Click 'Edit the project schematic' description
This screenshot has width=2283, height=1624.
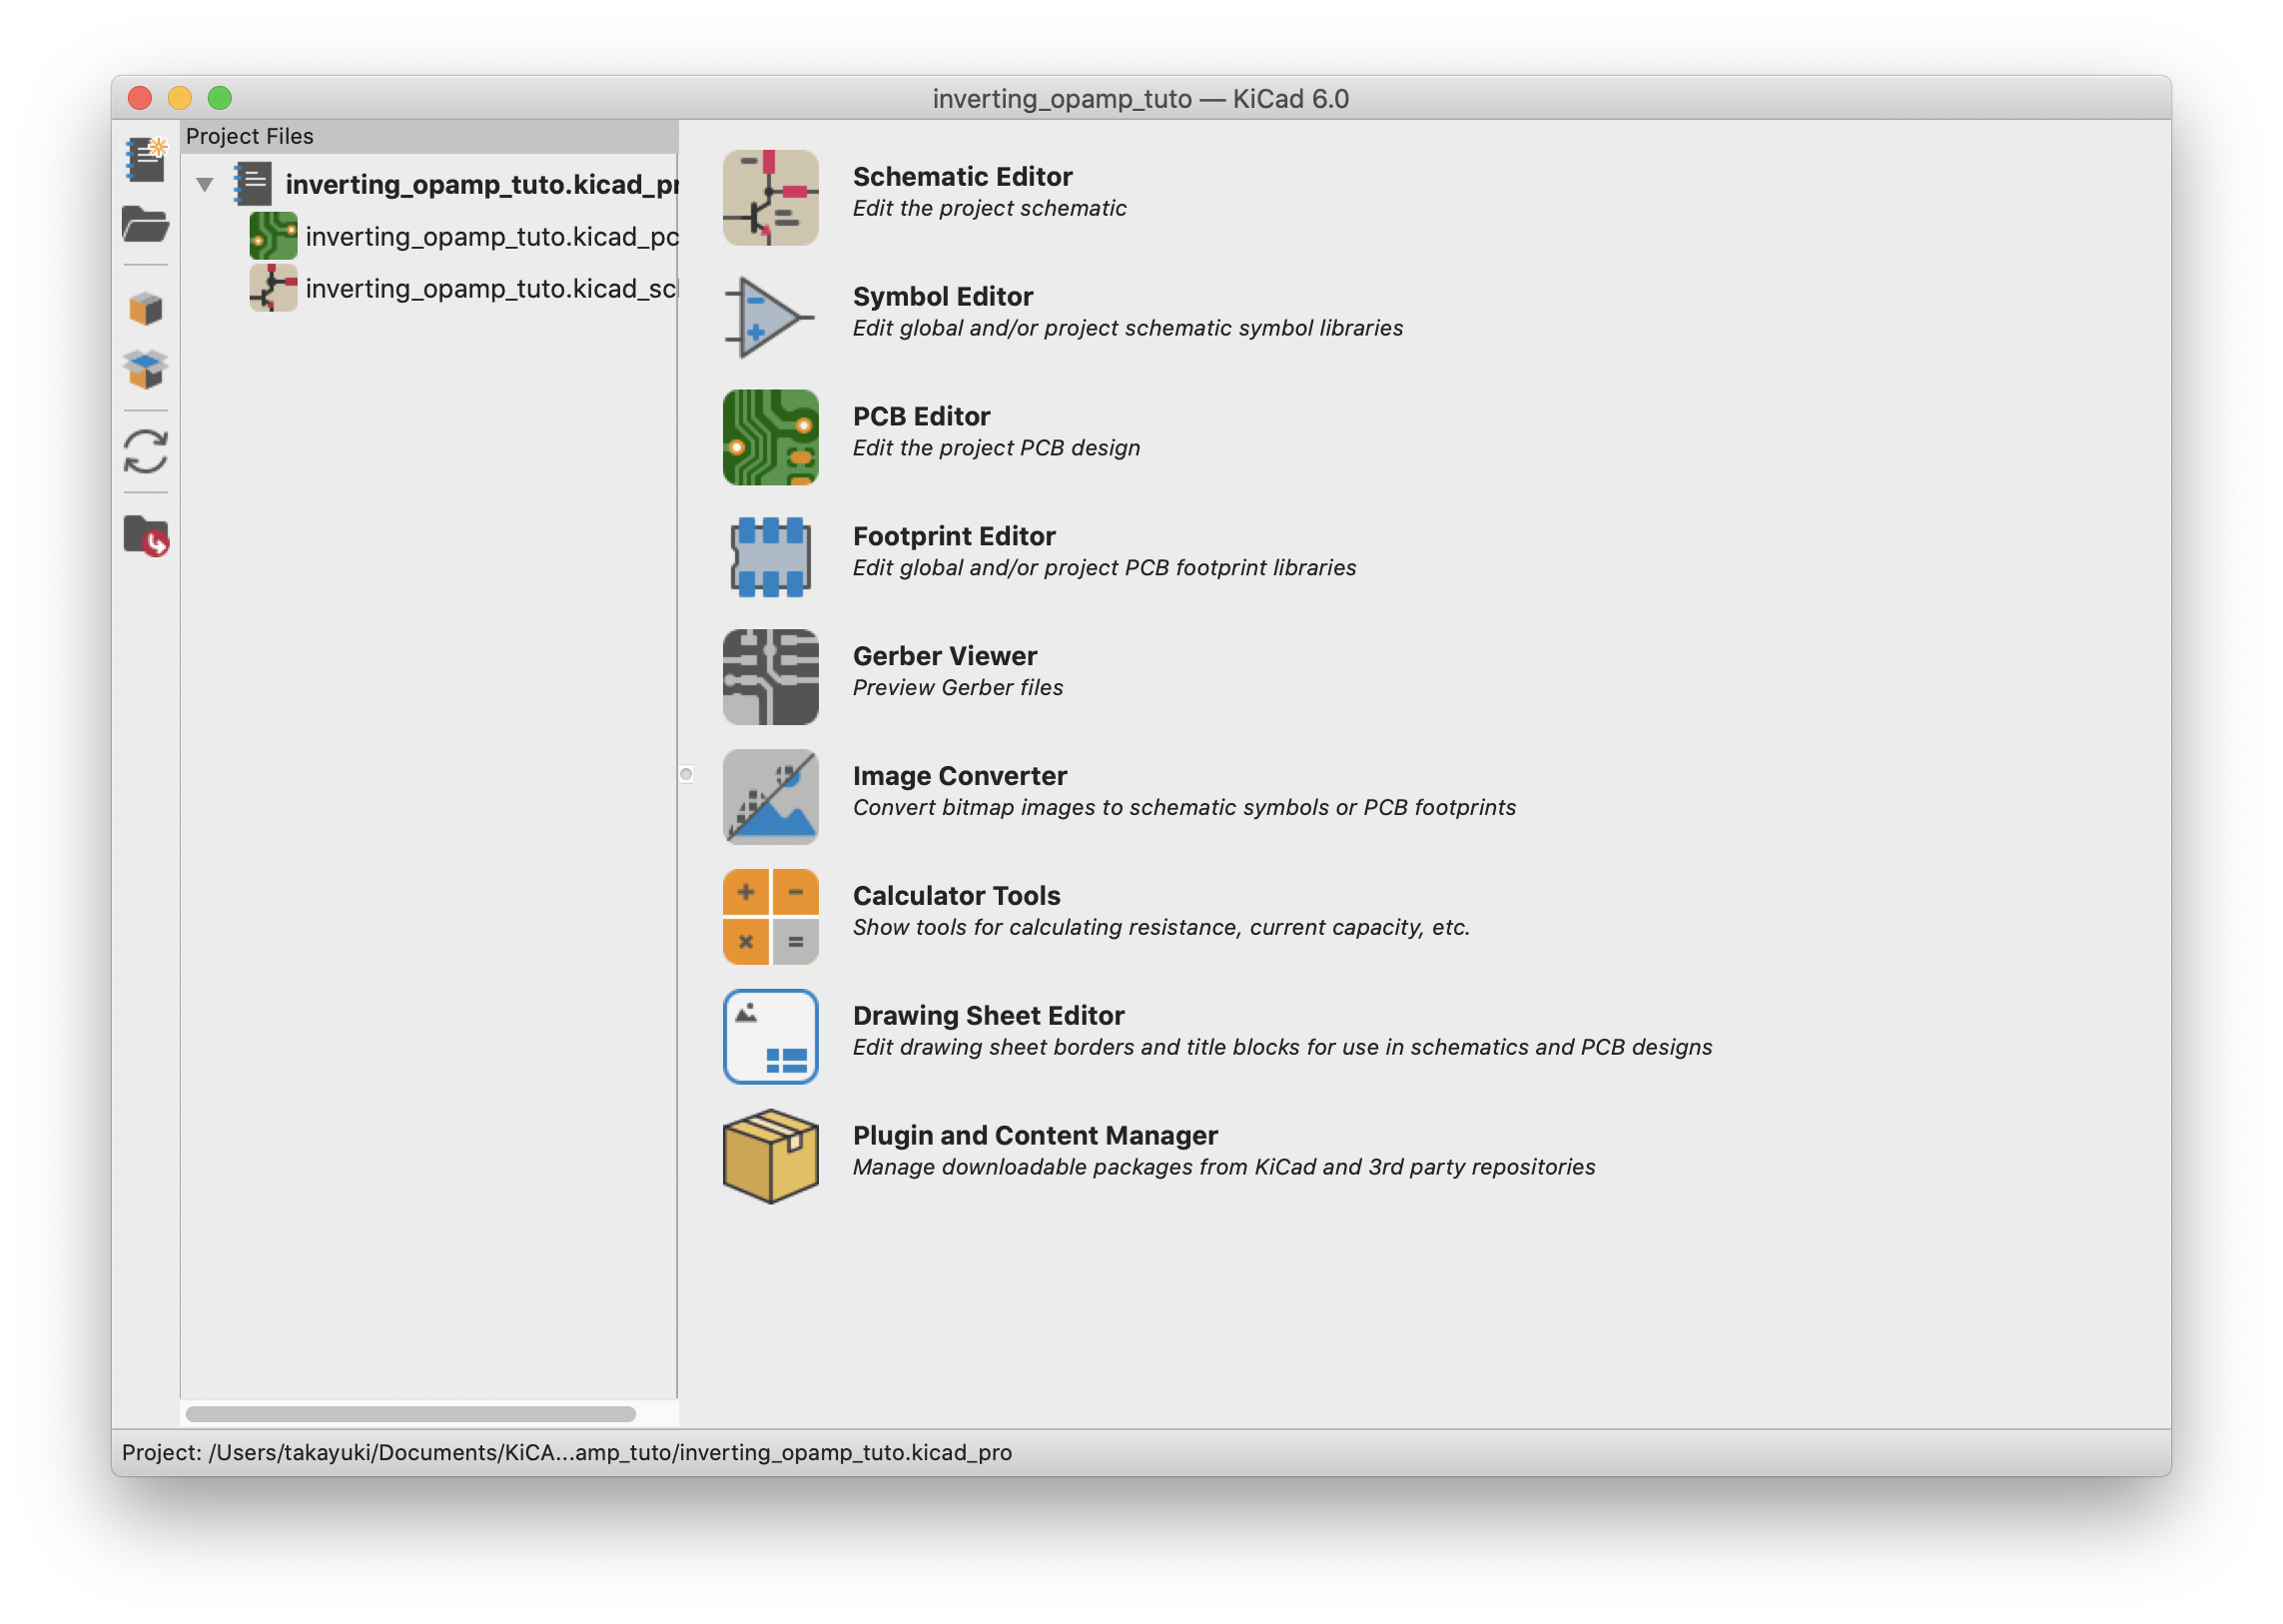(x=989, y=208)
